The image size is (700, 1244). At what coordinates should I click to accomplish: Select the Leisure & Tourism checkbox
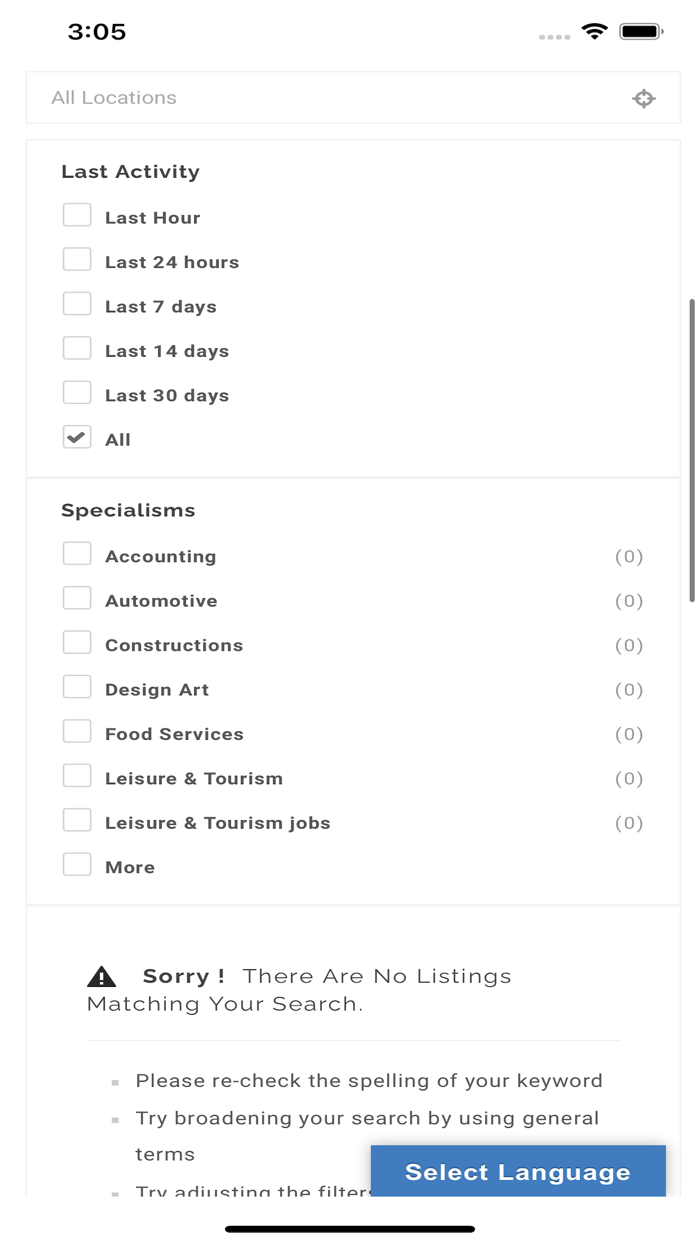[x=77, y=775]
